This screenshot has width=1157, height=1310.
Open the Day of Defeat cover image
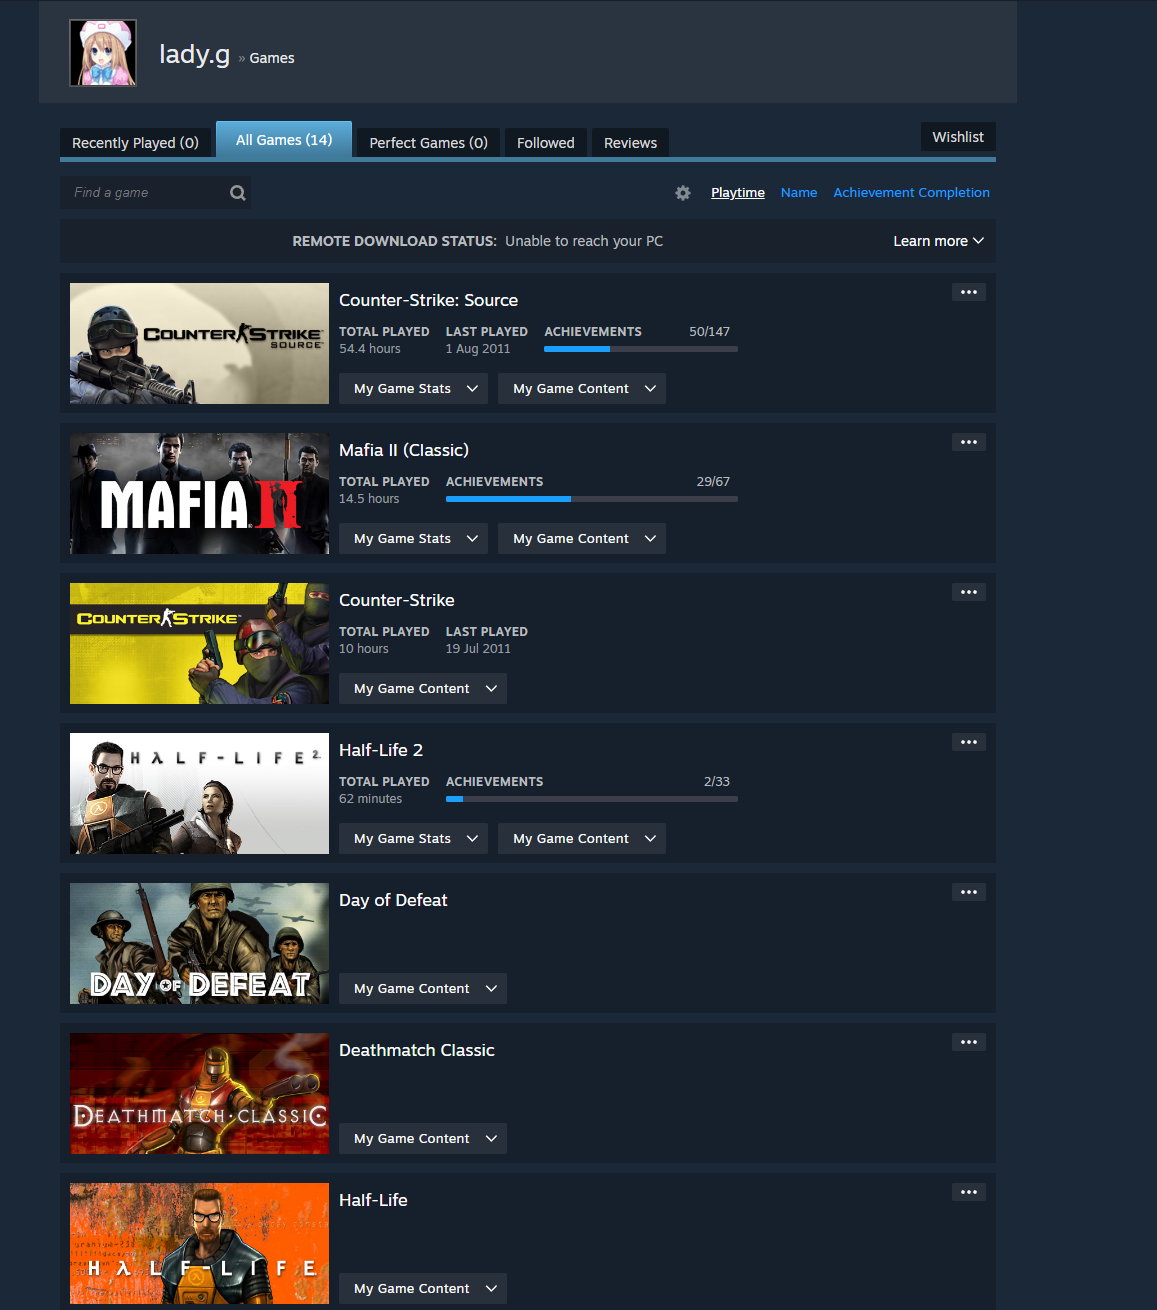[x=199, y=943]
